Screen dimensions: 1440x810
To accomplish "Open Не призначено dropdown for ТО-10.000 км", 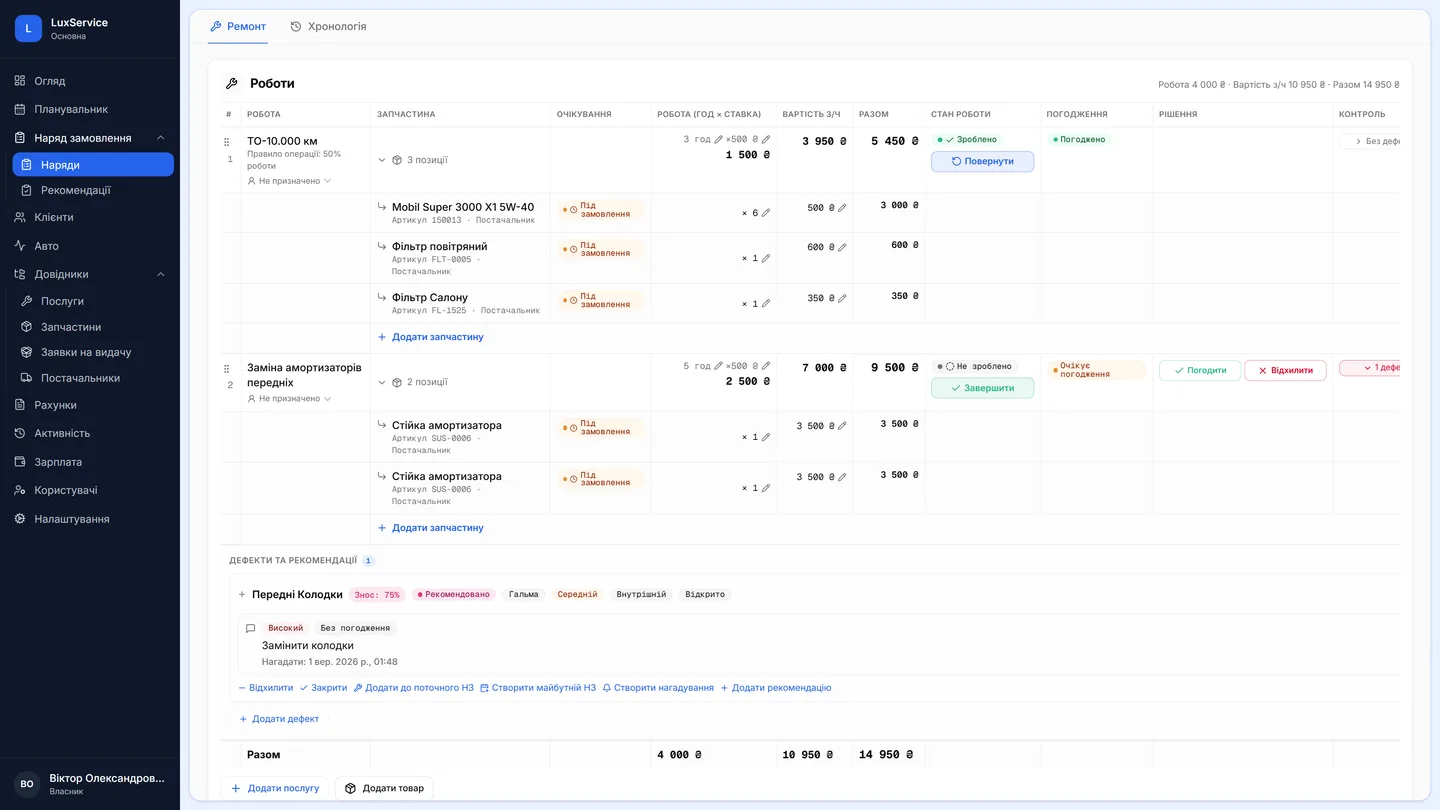I will [289, 181].
